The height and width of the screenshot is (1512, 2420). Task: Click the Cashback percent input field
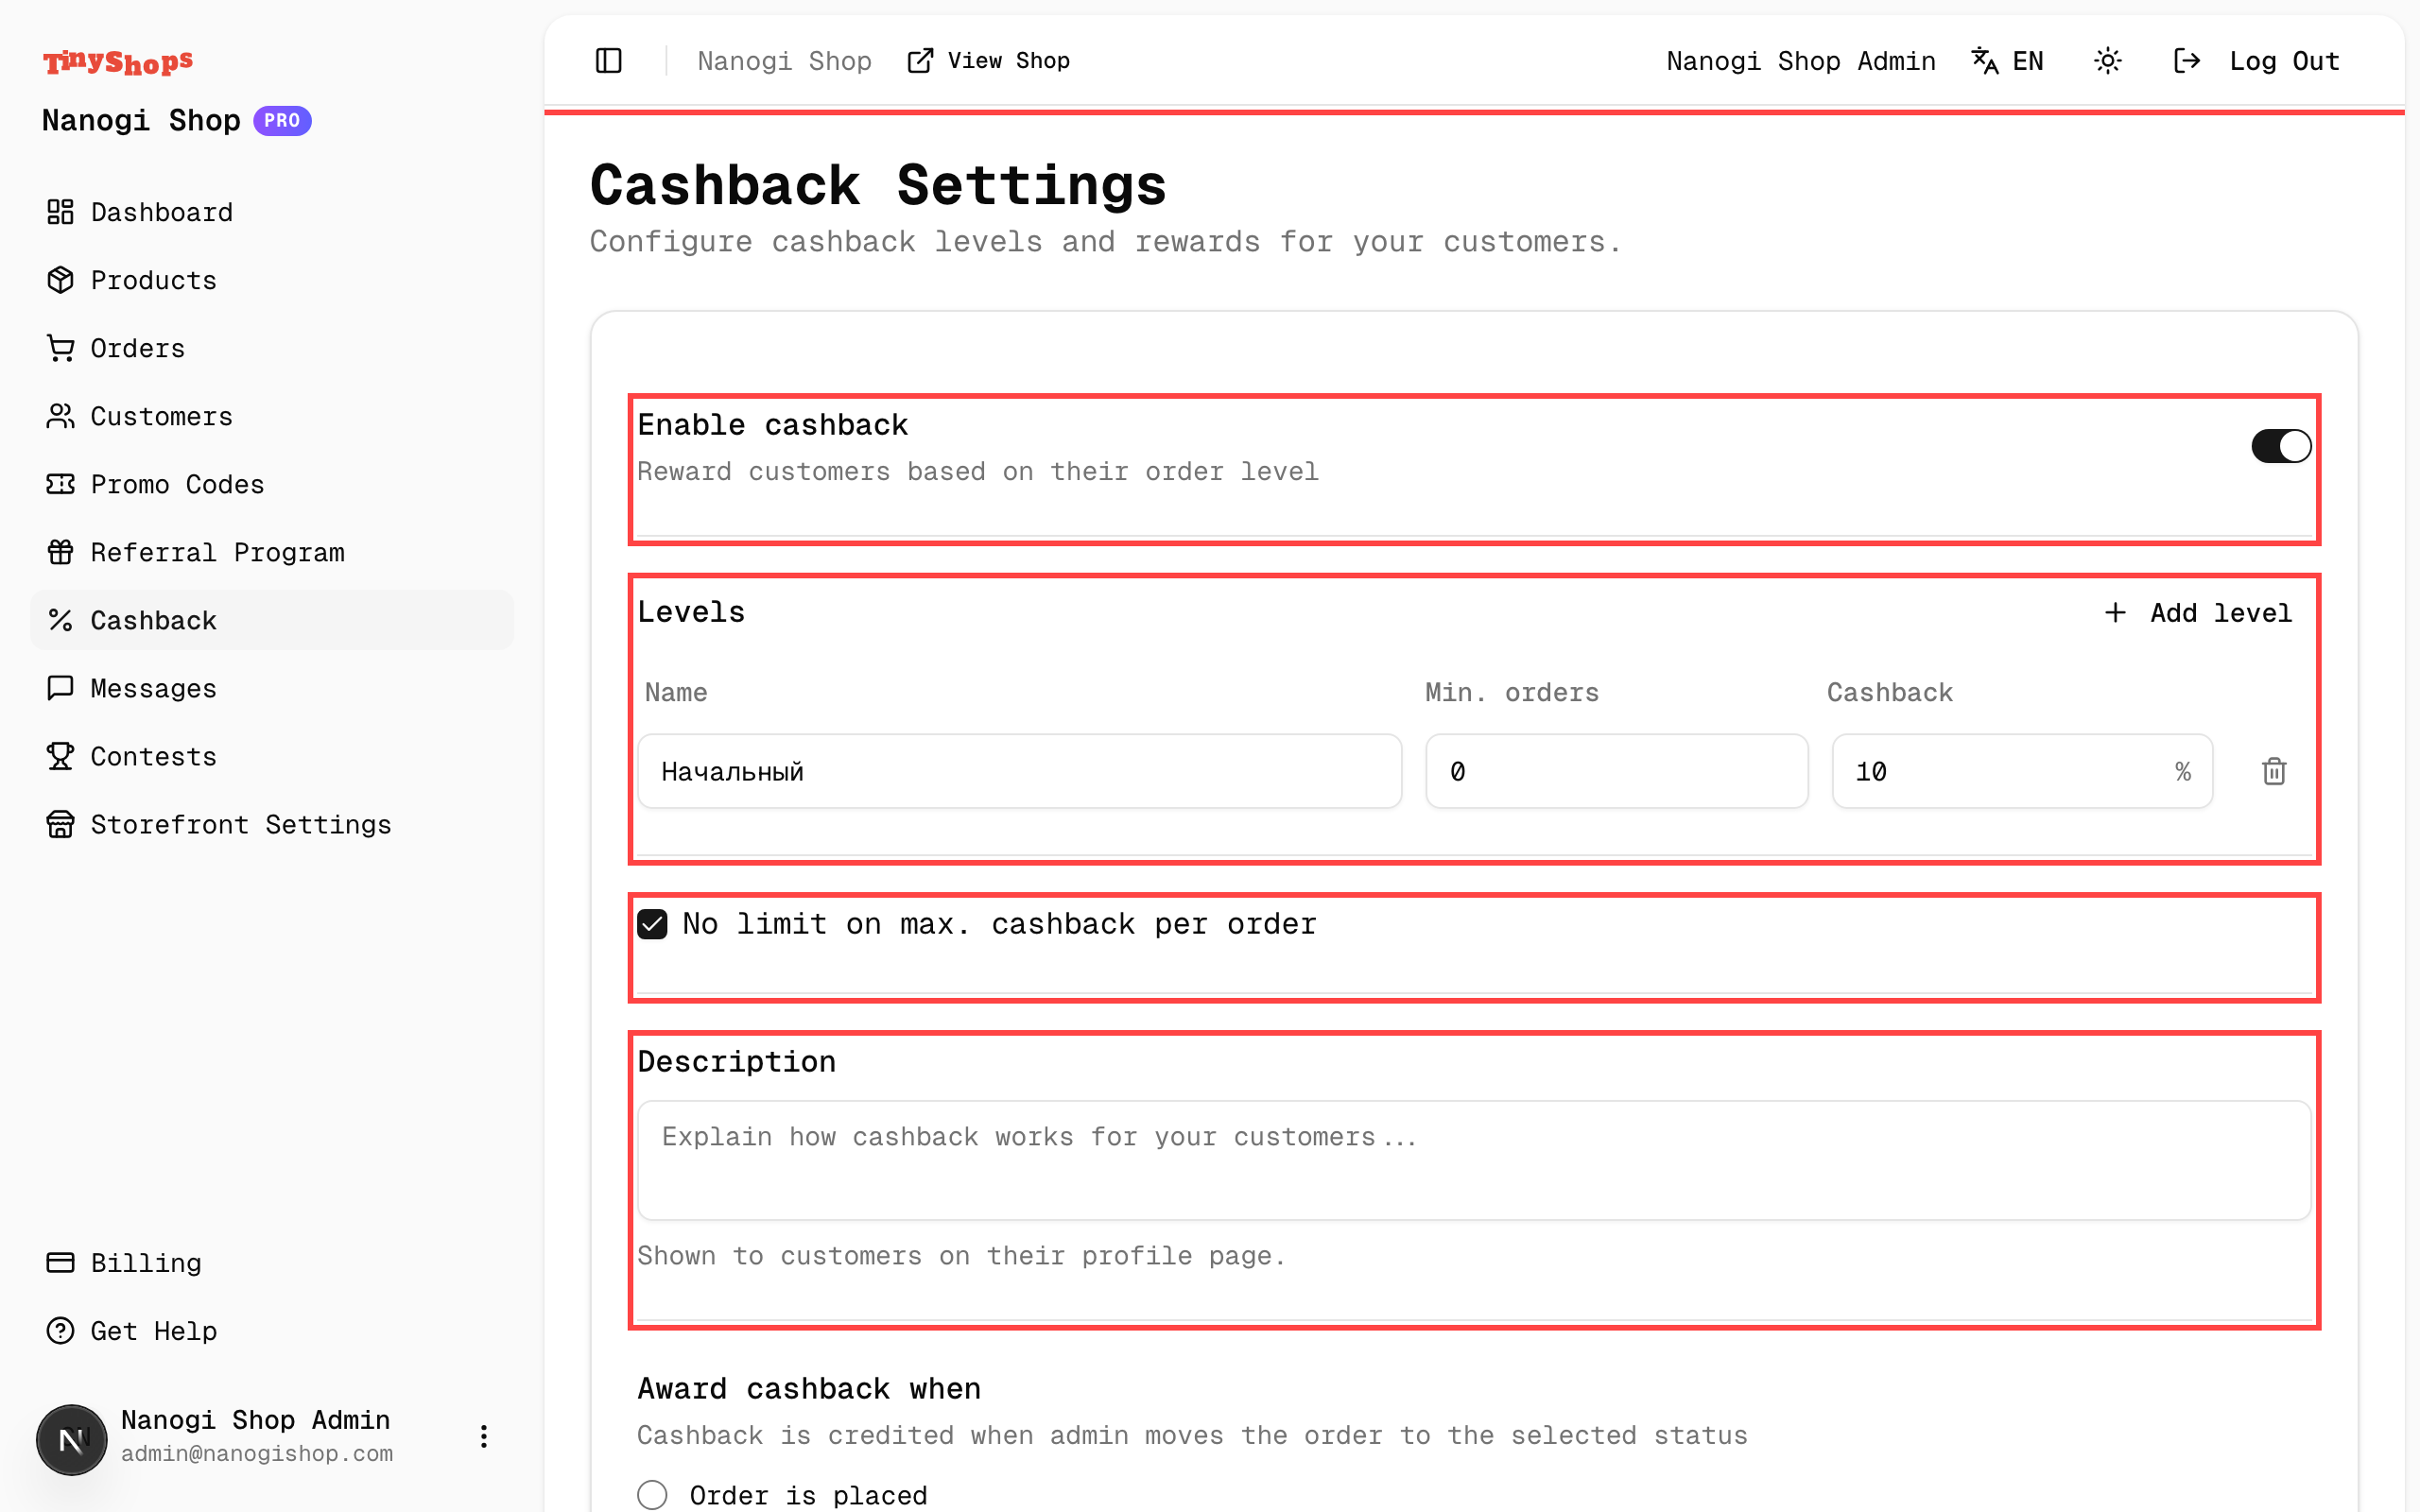coord(2000,771)
